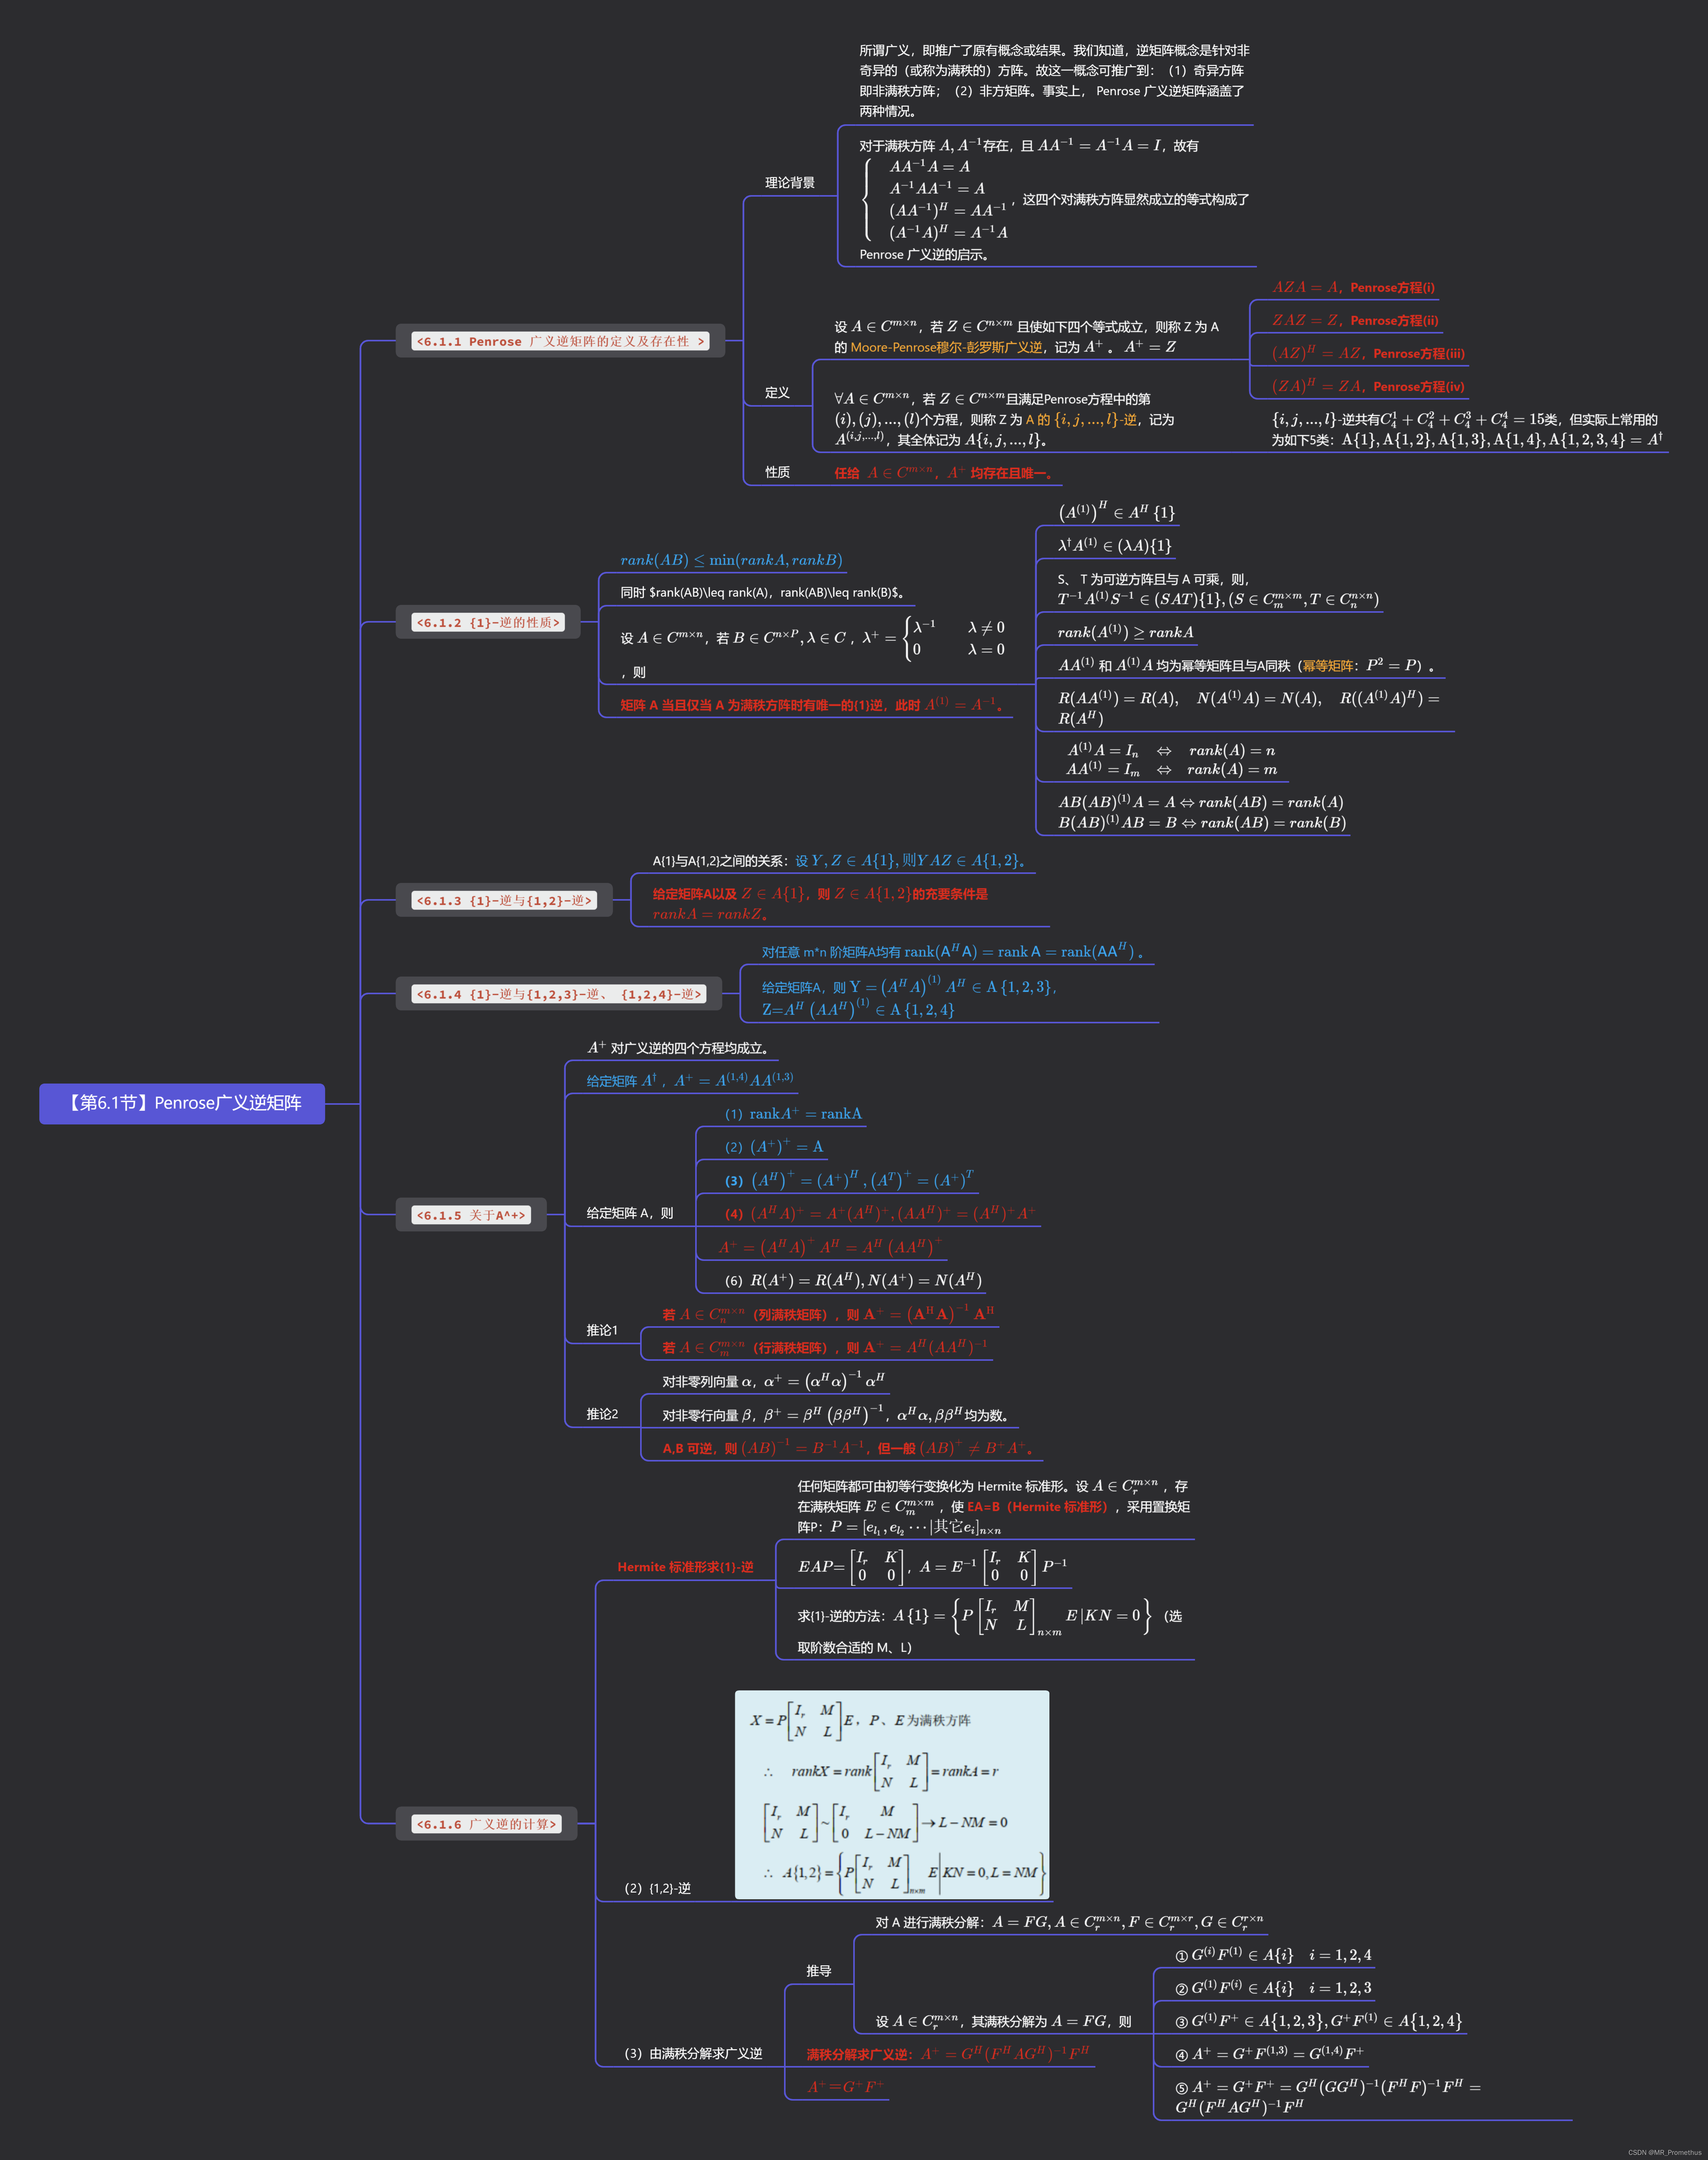Click the 性质 branch label

coord(777,472)
